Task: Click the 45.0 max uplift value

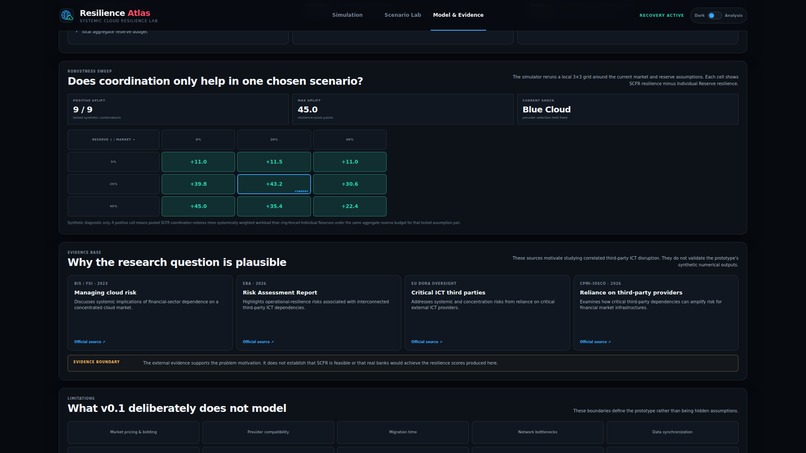Action: point(307,110)
